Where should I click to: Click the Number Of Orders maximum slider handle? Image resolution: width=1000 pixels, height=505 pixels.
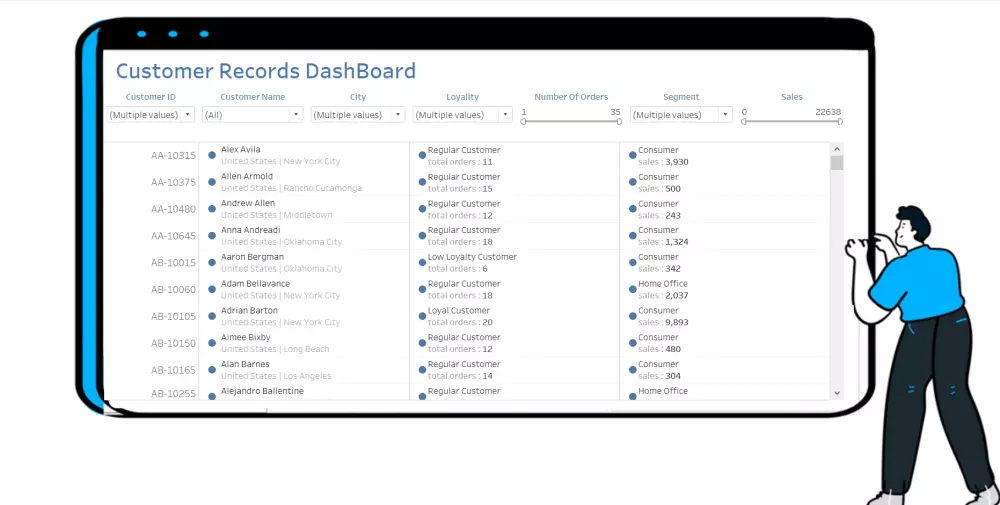point(619,122)
